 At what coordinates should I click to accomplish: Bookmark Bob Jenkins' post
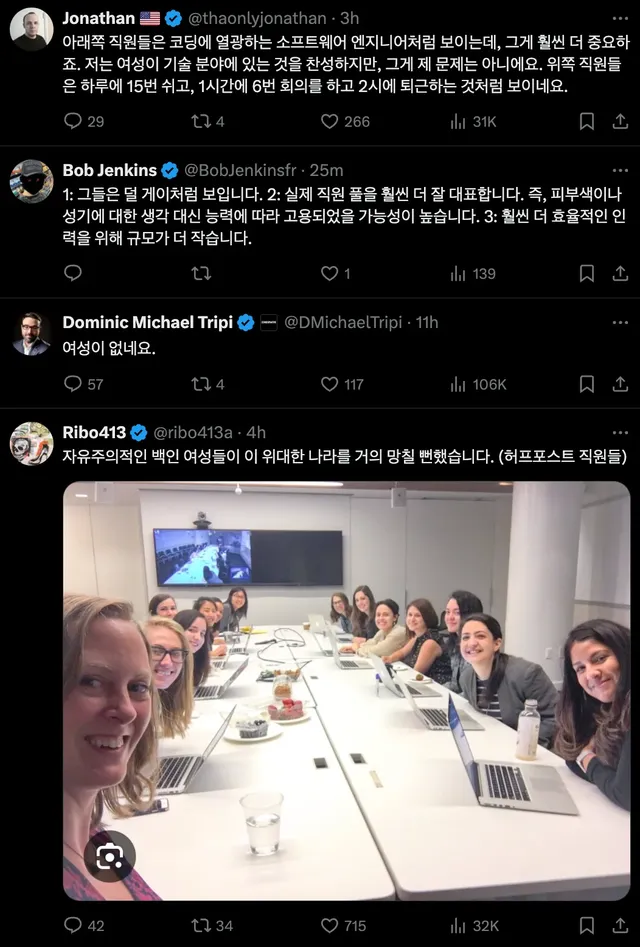[587, 273]
